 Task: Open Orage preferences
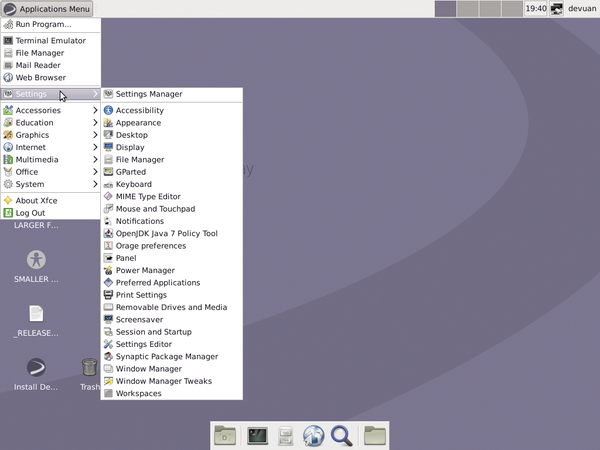click(x=172, y=246)
